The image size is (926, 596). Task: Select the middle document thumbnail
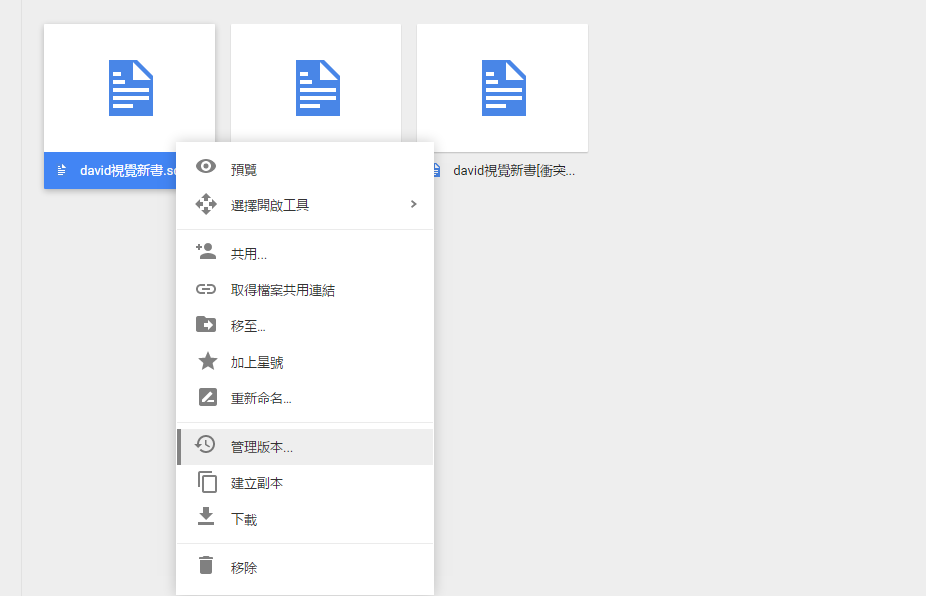tap(316, 83)
